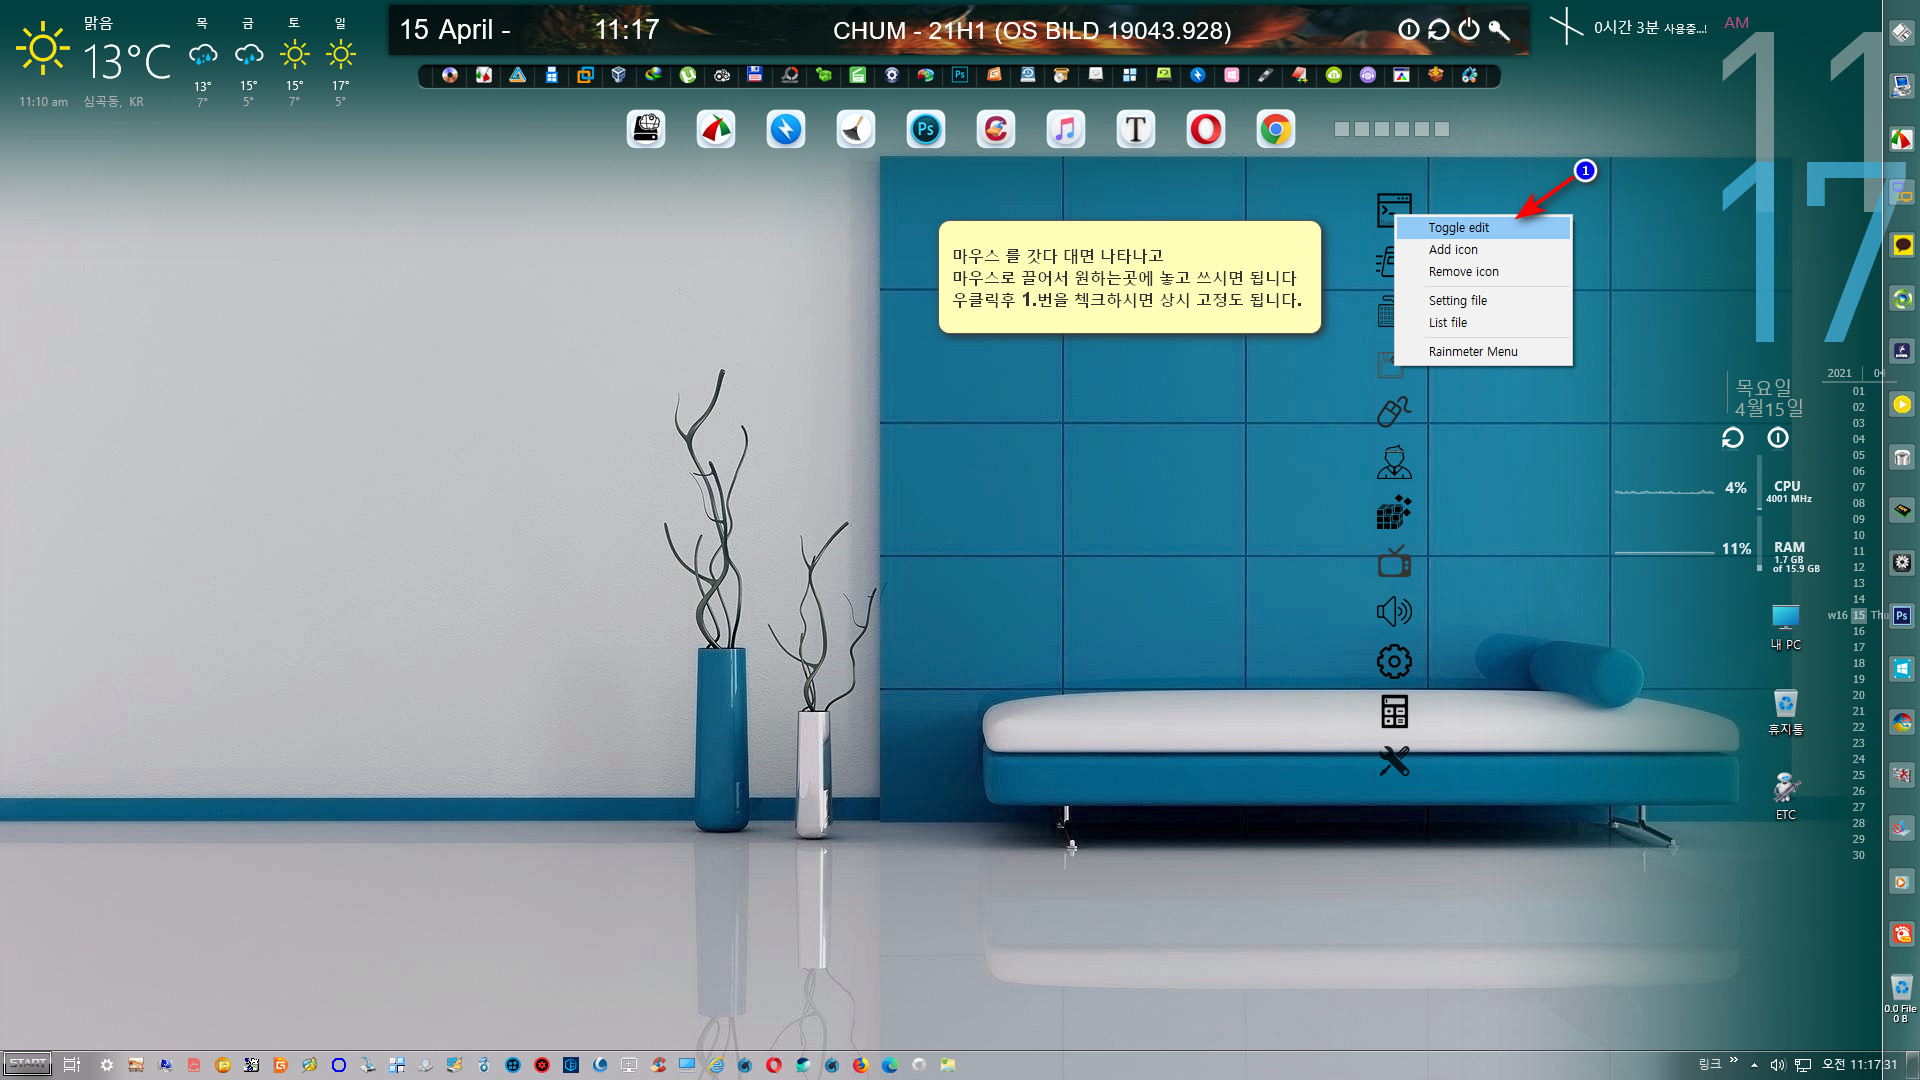Click the wrench and screwdriver tools icon
Screen dimensions: 1920x1080
(x=1394, y=762)
